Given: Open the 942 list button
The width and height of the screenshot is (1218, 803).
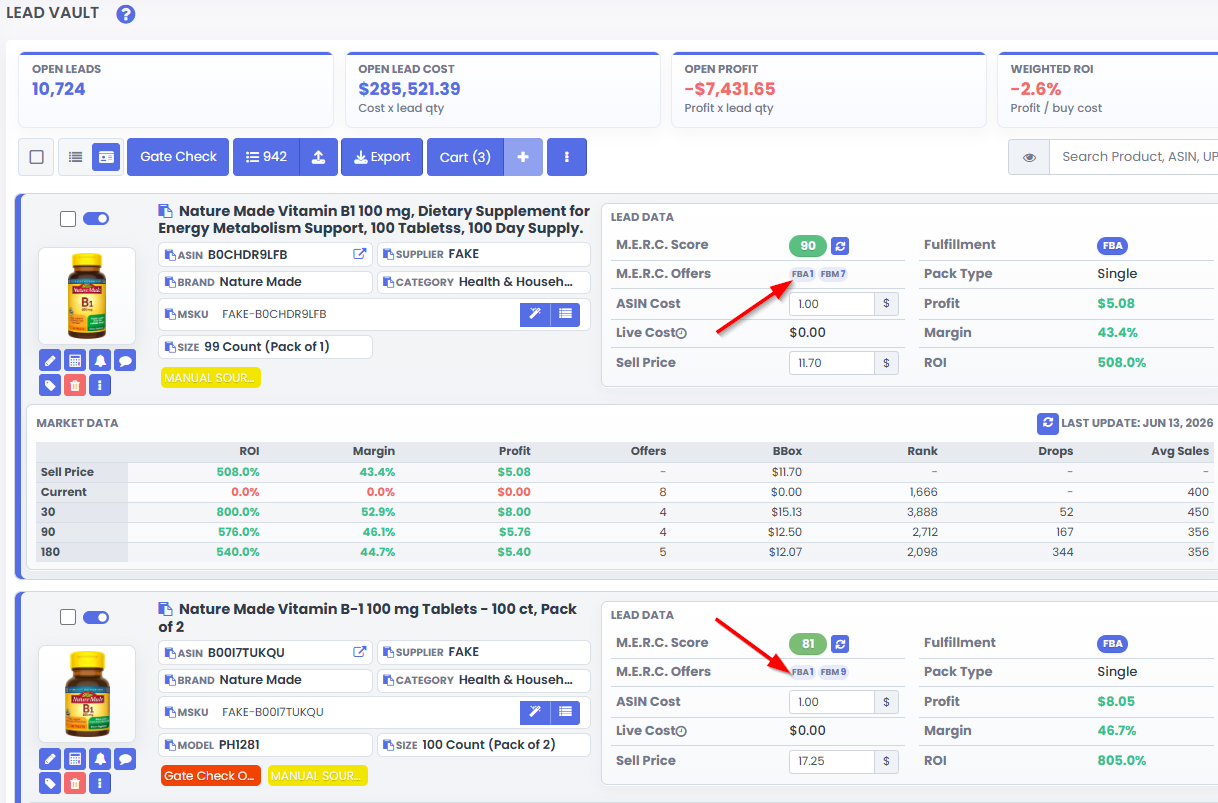Looking at the screenshot, I should click(266, 157).
